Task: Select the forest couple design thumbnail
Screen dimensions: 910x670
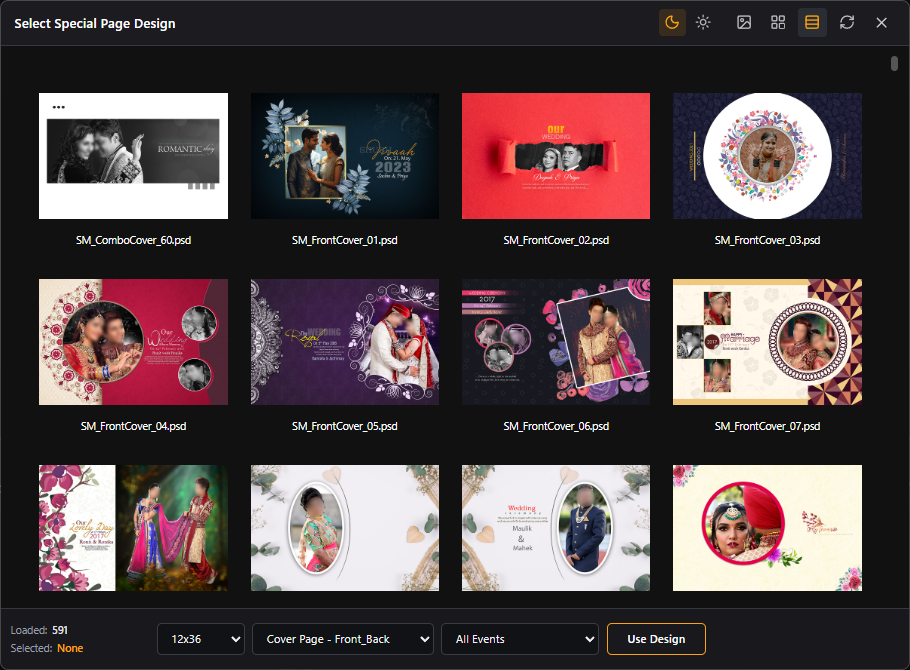Action: coord(133,528)
